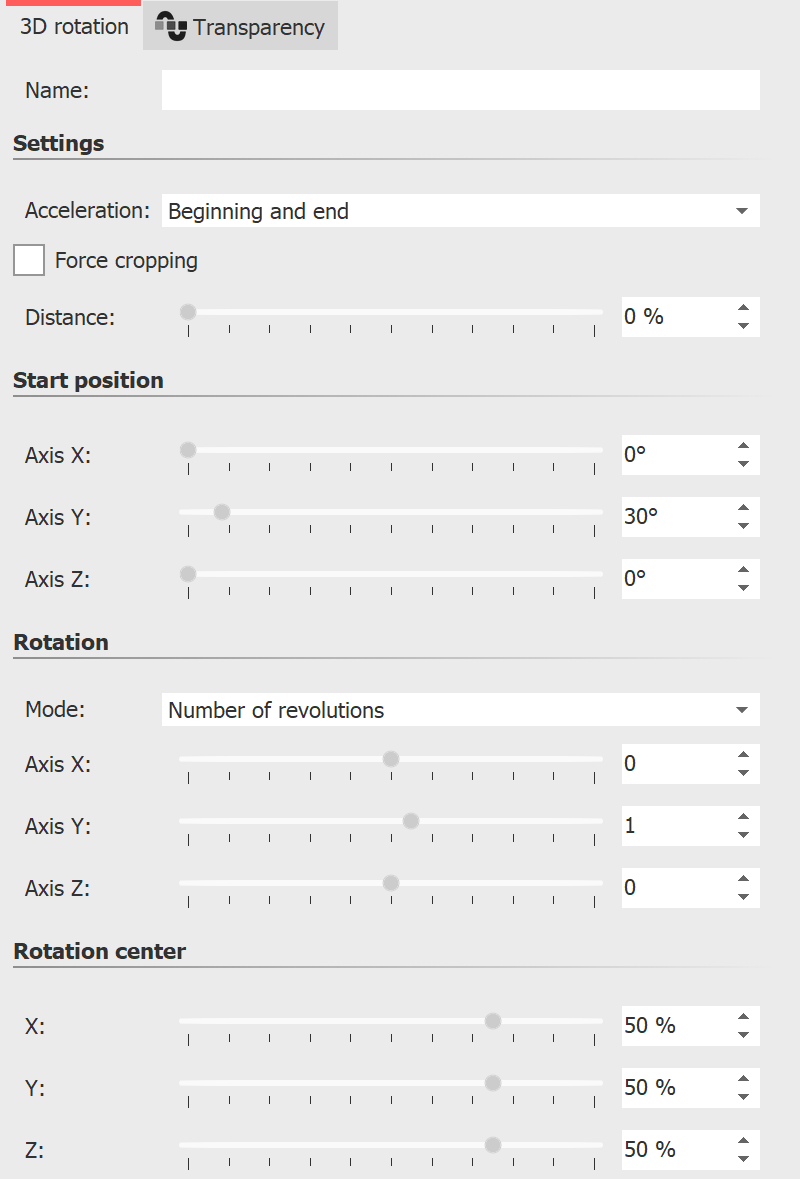The height and width of the screenshot is (1179, 800).
Task: Click the Distance slider handle
Action: pyautogui.click(x=187, y=312)
